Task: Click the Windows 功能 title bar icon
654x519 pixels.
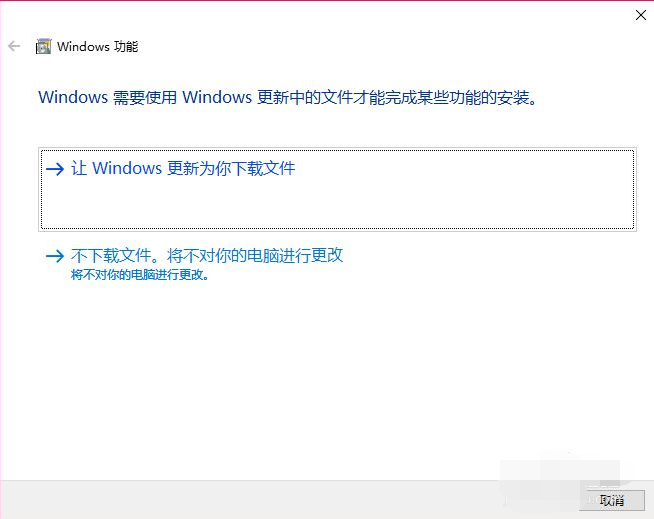Action: click(x=43, y=46)
